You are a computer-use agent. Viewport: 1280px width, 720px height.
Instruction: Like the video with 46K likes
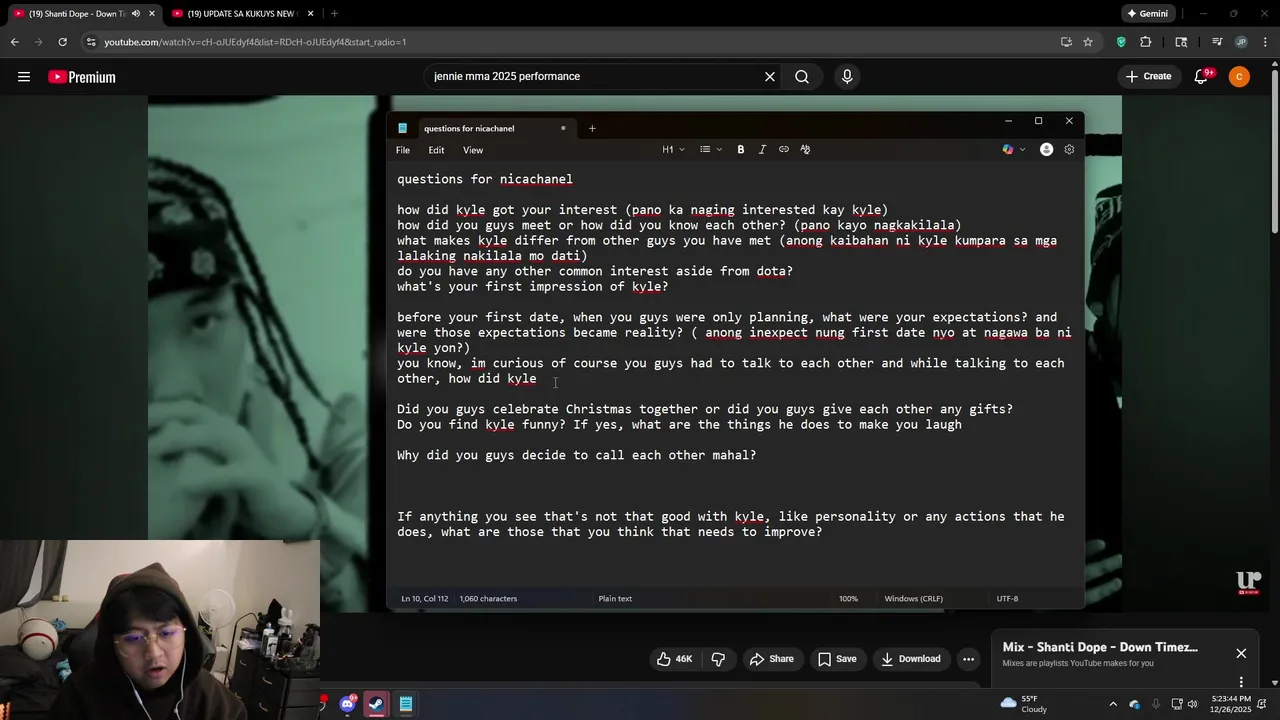[675, 659]
